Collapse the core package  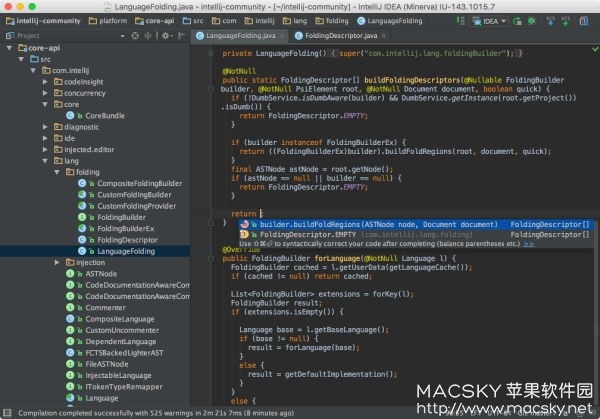[45, 104]
